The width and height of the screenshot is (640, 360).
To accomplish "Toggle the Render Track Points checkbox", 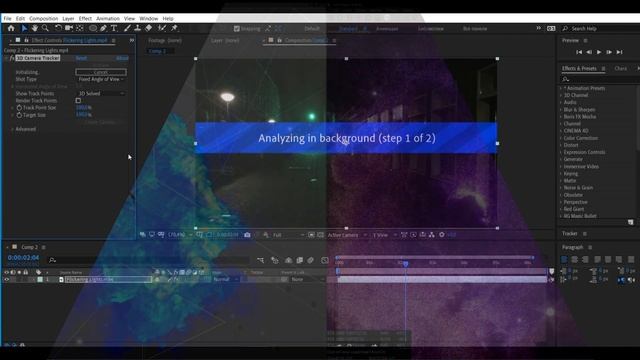I will tap(78, 100).
